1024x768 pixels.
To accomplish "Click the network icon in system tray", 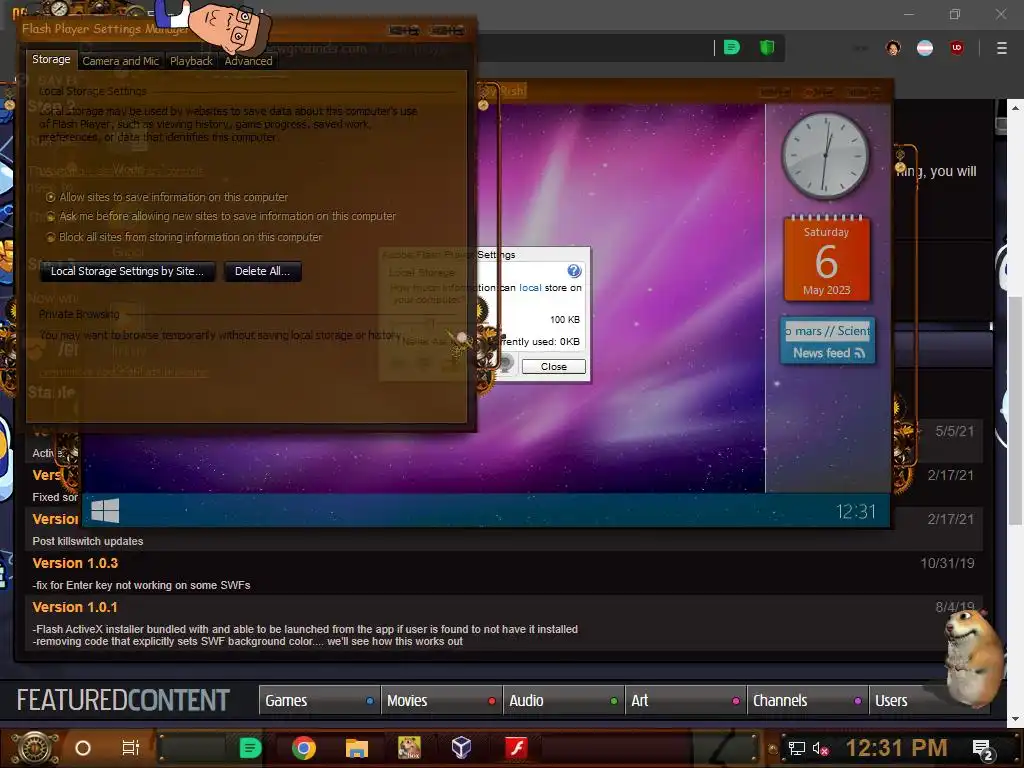I will (x=796, y=748).
